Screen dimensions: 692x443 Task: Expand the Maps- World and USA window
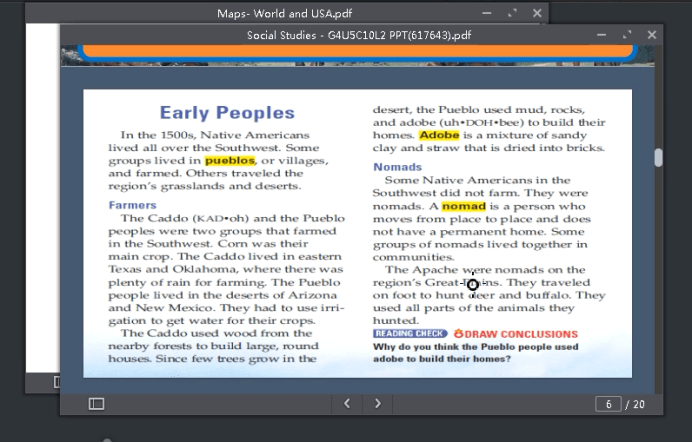[512, 13]
